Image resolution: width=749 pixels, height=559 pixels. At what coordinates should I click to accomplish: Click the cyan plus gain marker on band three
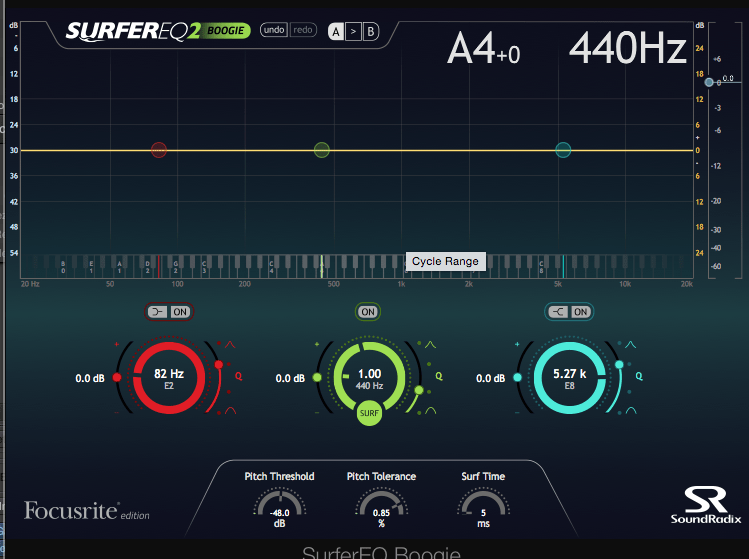517,344
